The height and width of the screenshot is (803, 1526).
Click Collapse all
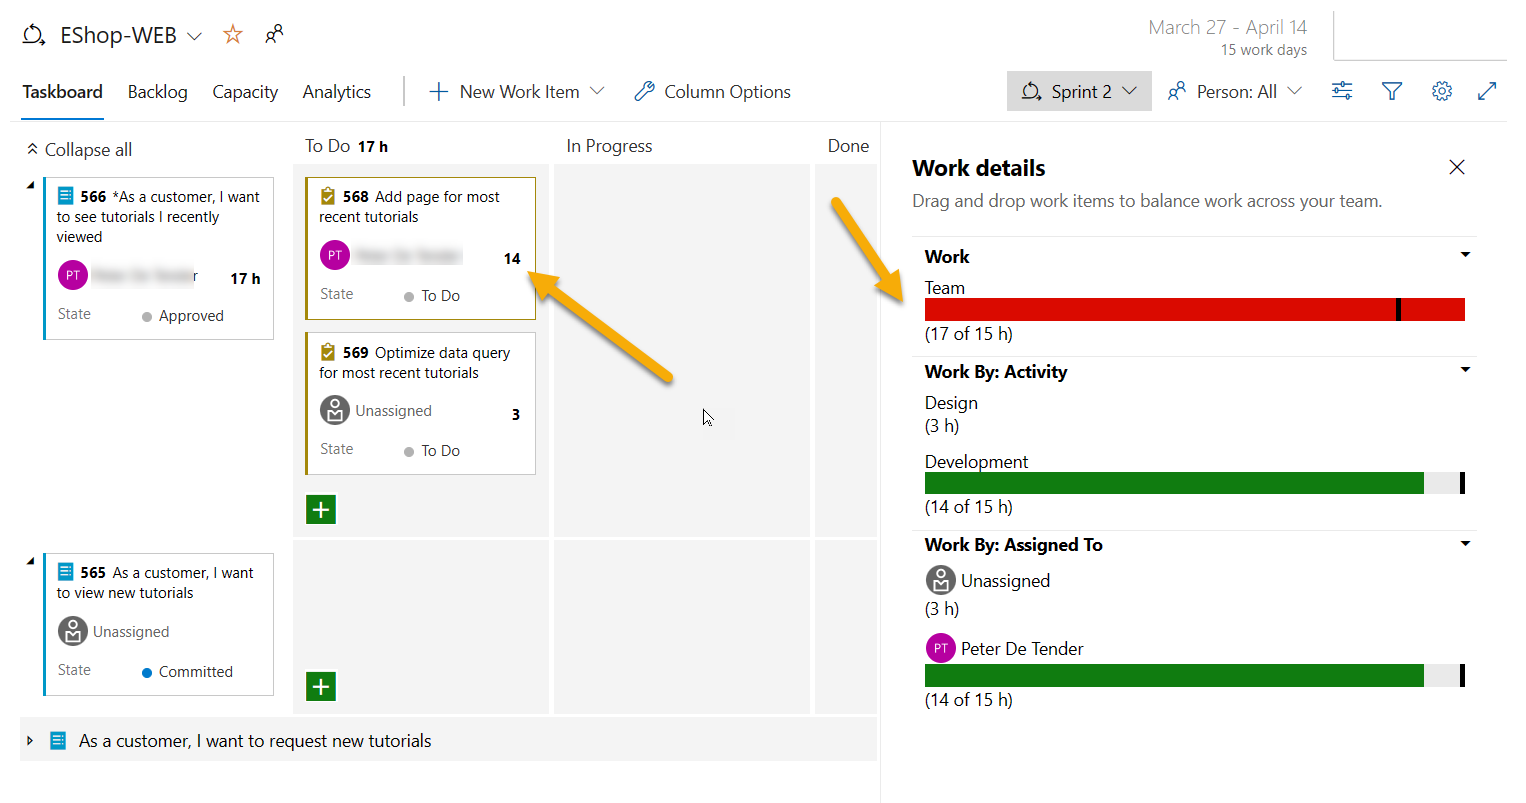pyautogui.click(x=79, y=149)
